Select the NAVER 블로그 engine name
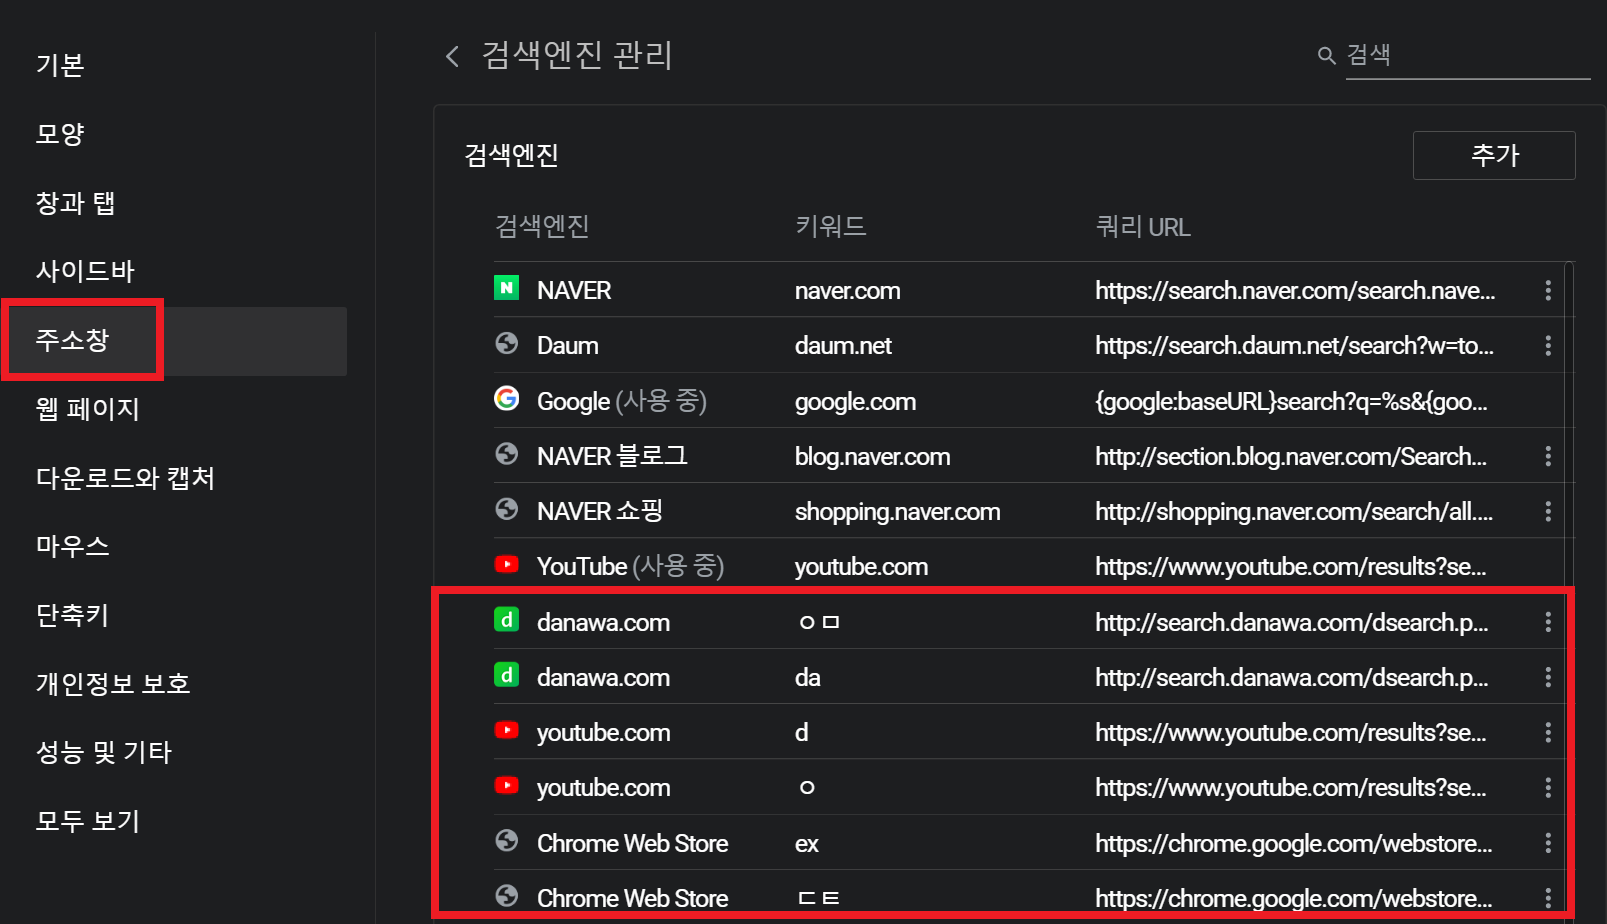1607x924 pixels. point(612,456)
